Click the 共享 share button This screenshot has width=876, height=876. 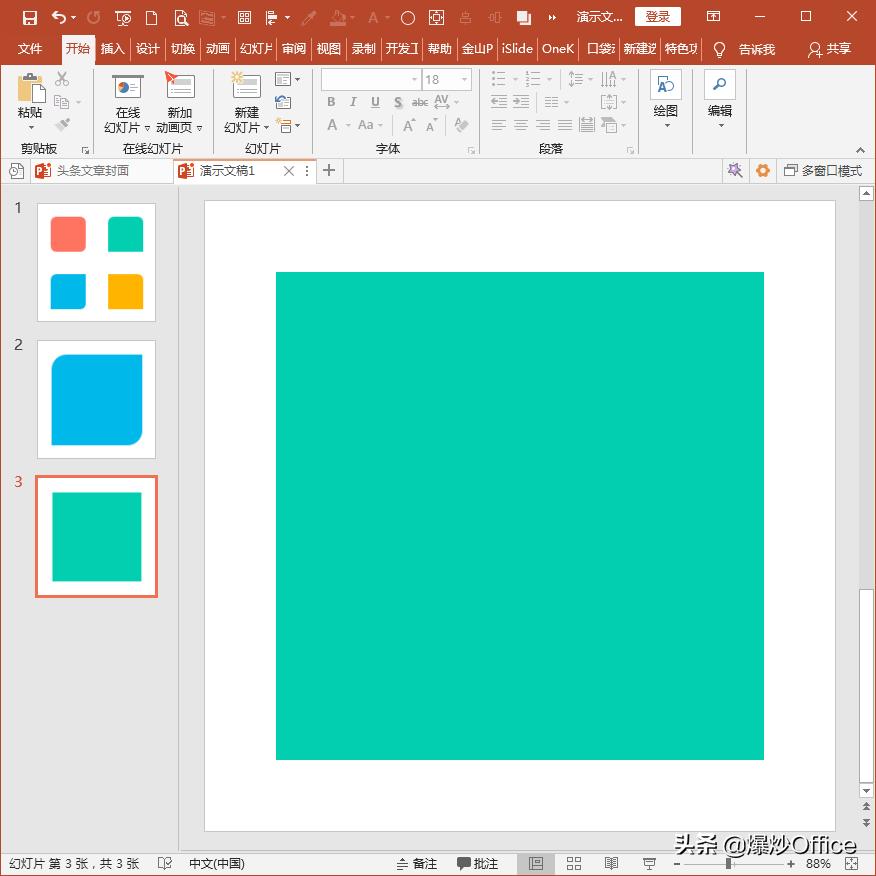[829, 49]
